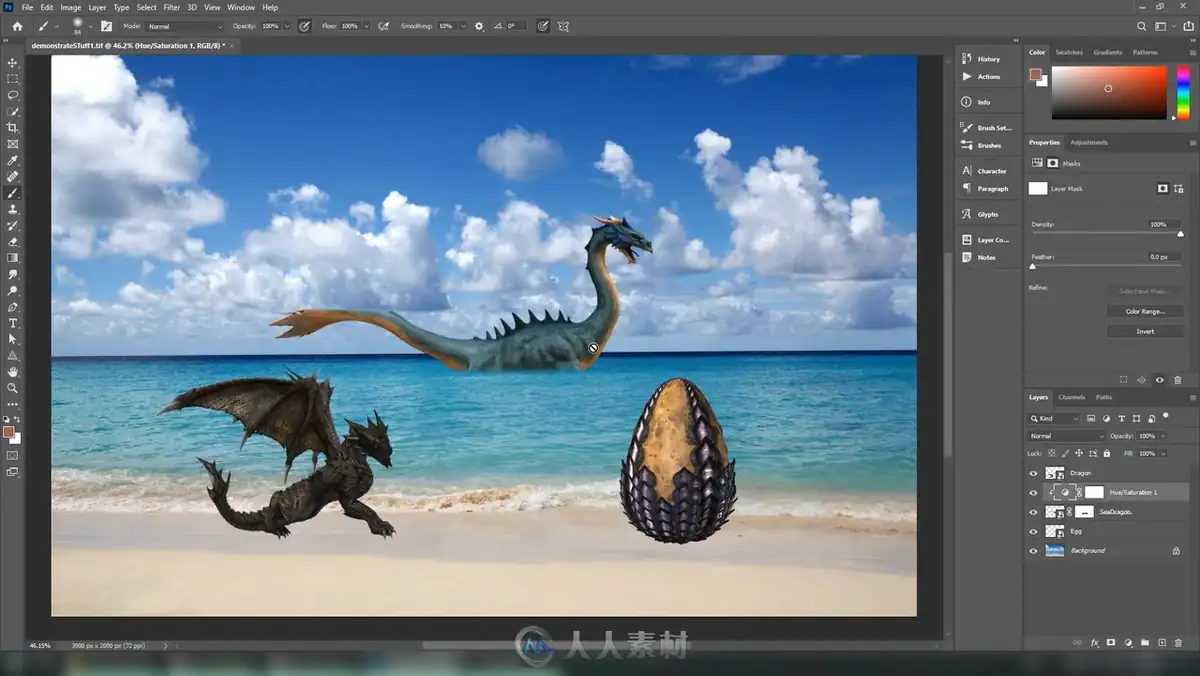Open the layer Fill dropdown arrow
Screen dimensions: 1200x676
point(1163,453)
